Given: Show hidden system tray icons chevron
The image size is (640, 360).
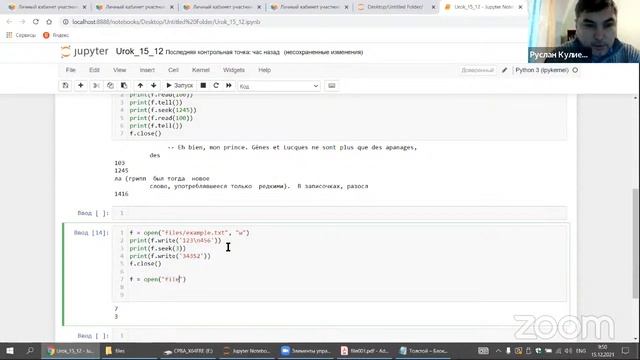Looking at the screenshot, I should [498, 351].
